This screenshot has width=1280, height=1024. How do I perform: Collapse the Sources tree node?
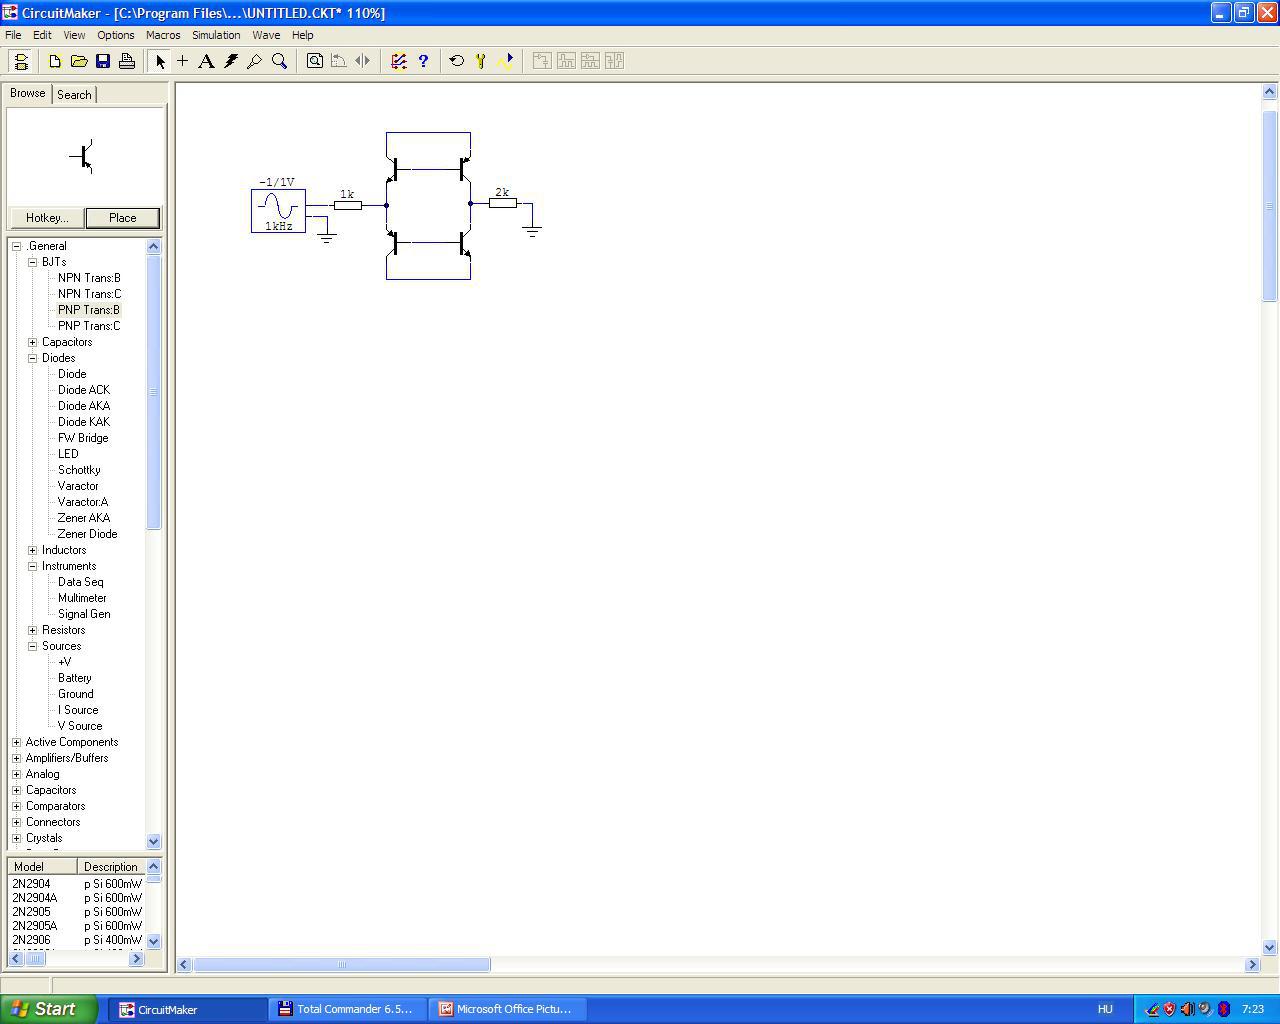tap(33, 646)
